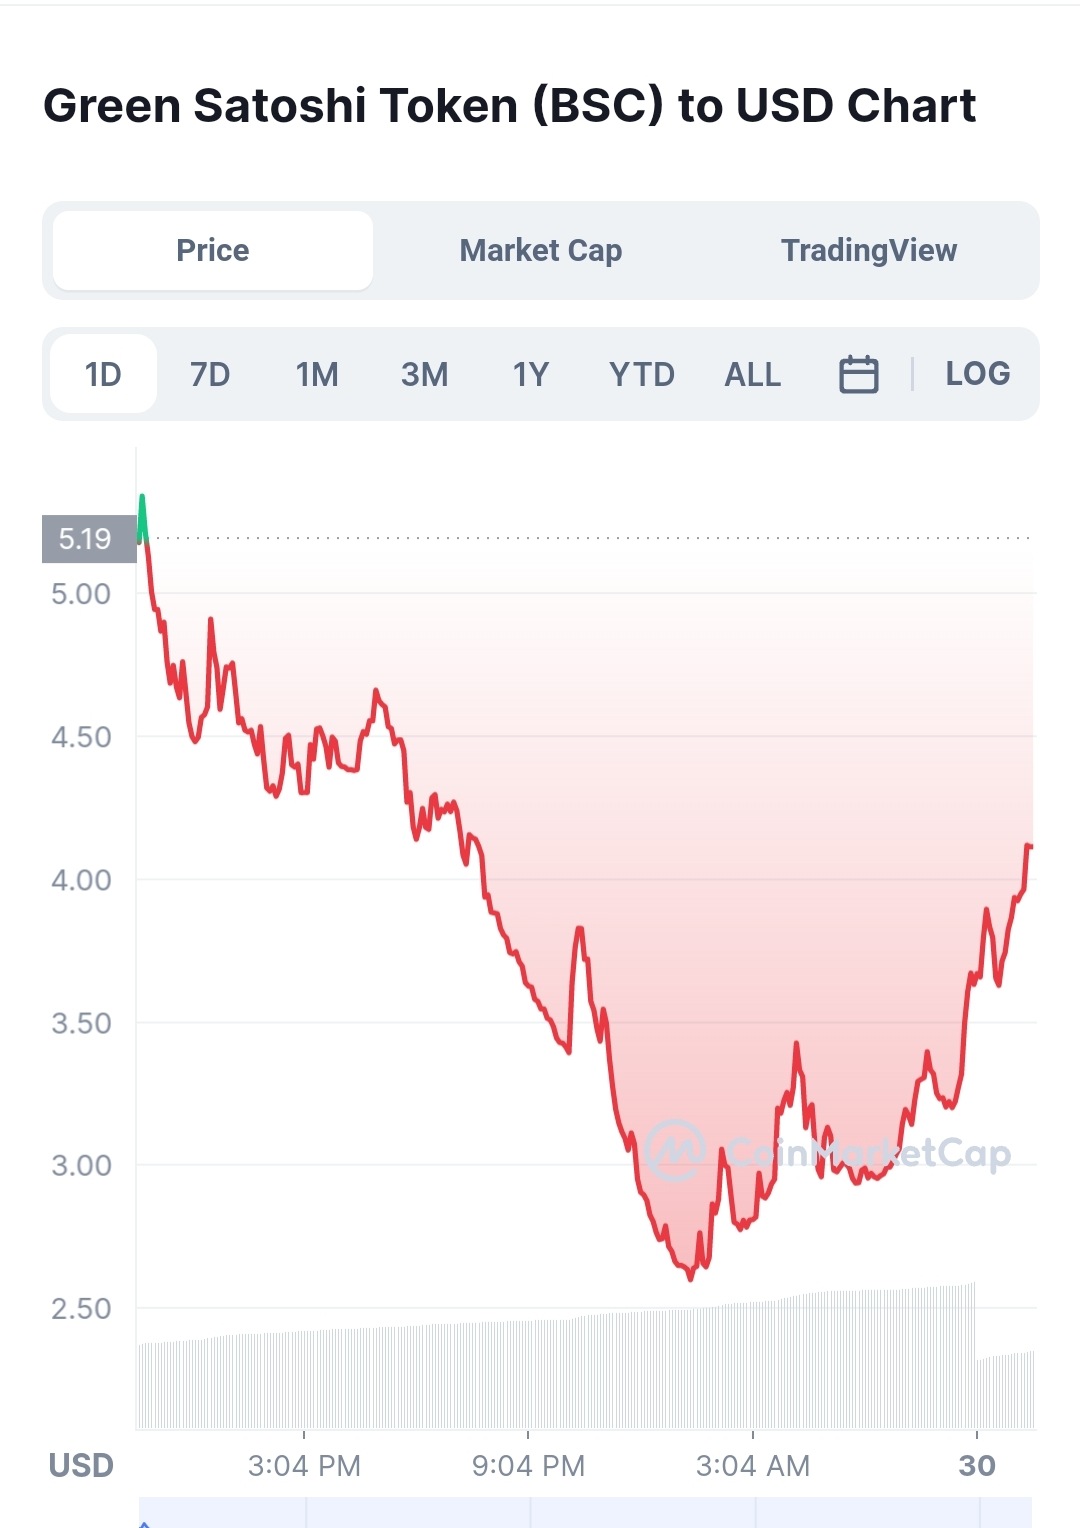Select the 7D time range

(x=210, y=374)
